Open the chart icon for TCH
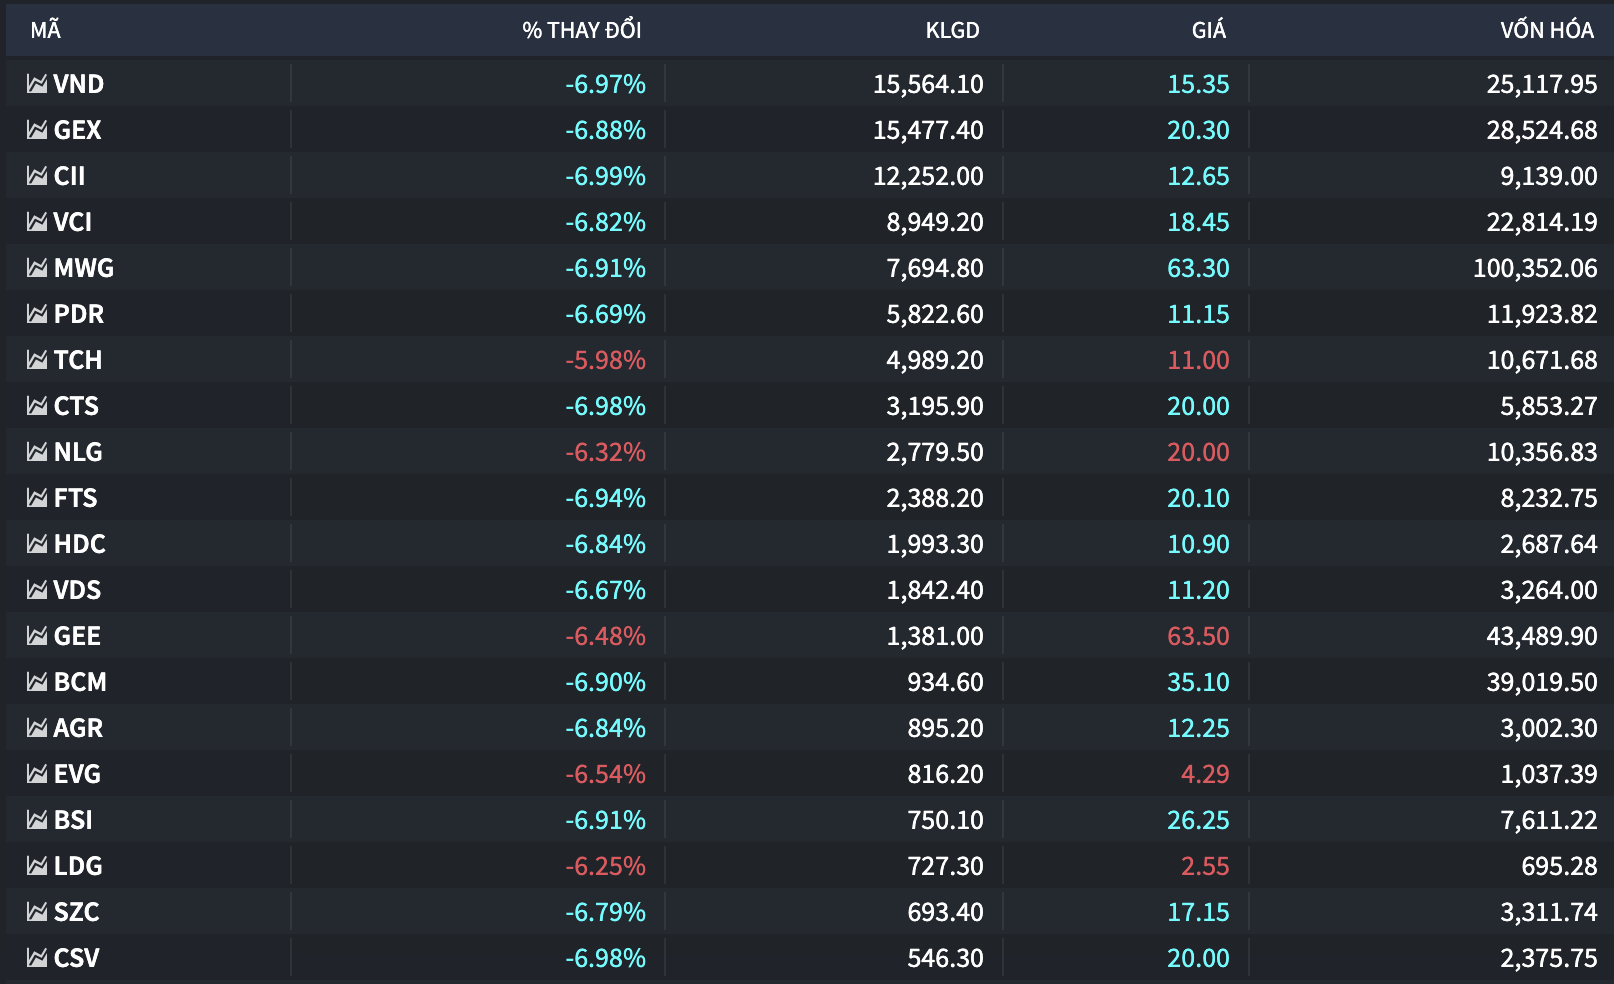Image resolution: width=1614 pixels, height=984 pixels. [x=37, y=360]
